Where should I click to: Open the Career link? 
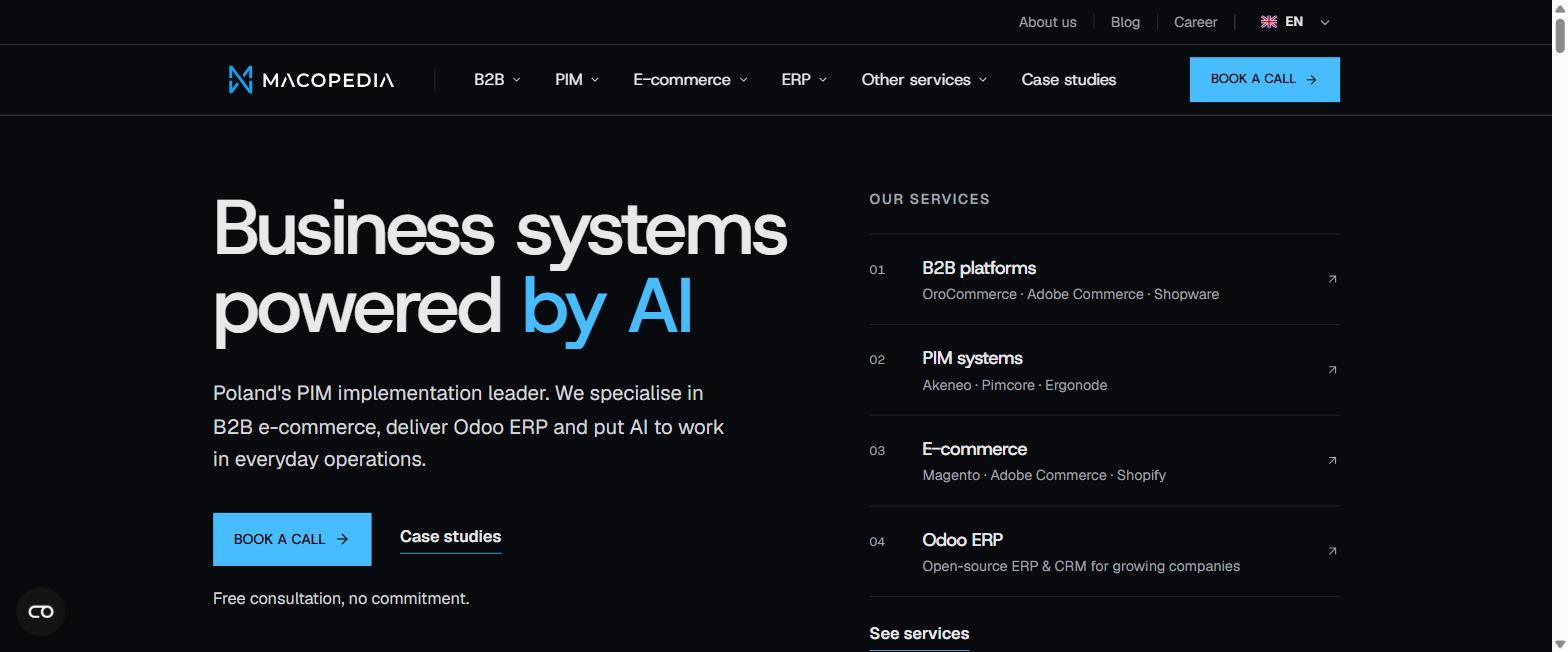point(1195,22)
